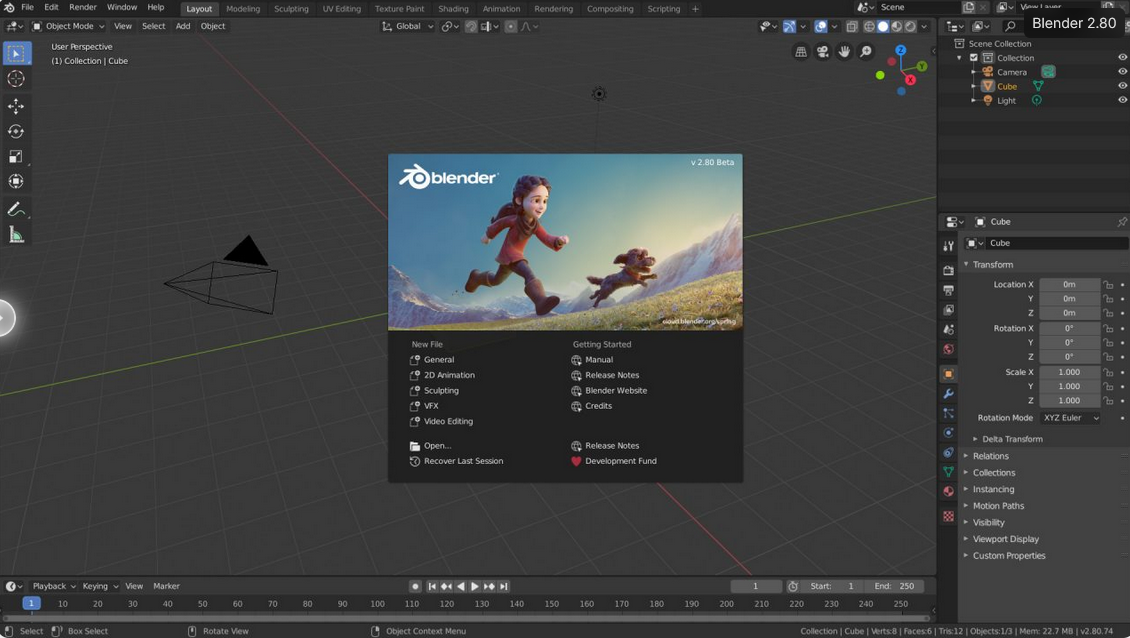Screen dimensions: 1130x638
Task: Open the Scene properties tab icon
Action: [x=948, y=329]
